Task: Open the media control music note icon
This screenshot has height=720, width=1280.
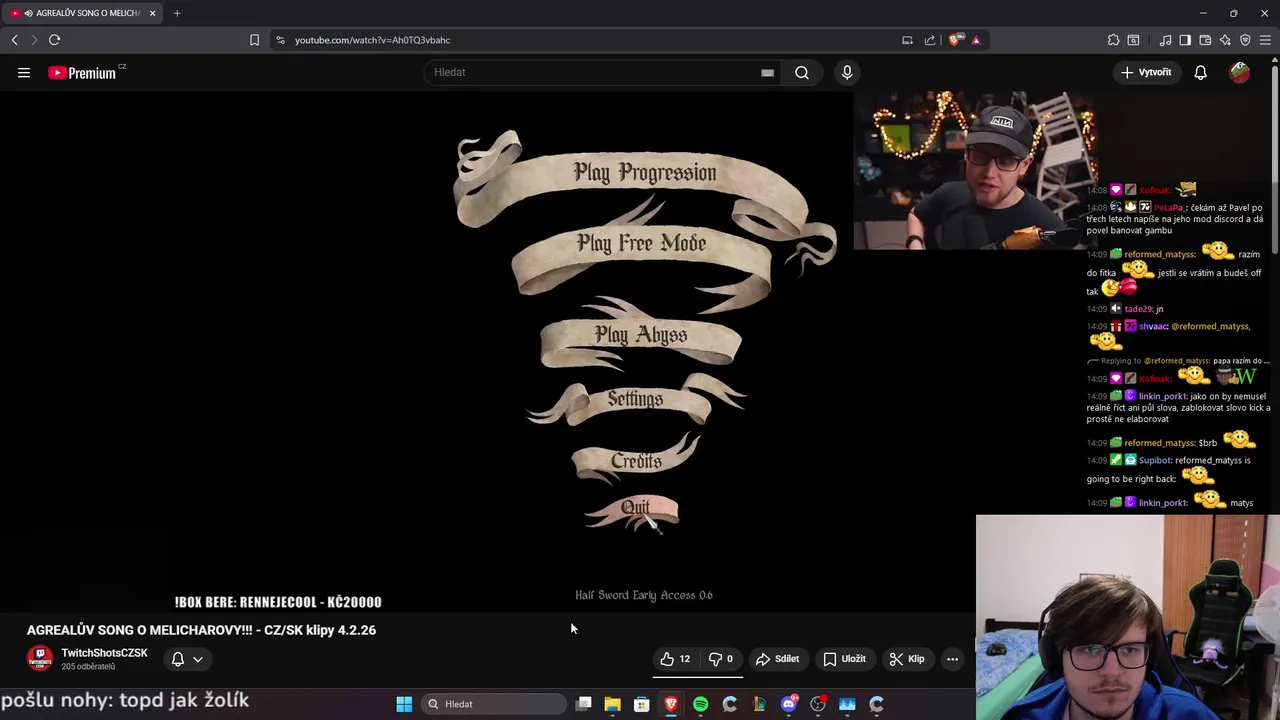Action: pos(1165,40)
